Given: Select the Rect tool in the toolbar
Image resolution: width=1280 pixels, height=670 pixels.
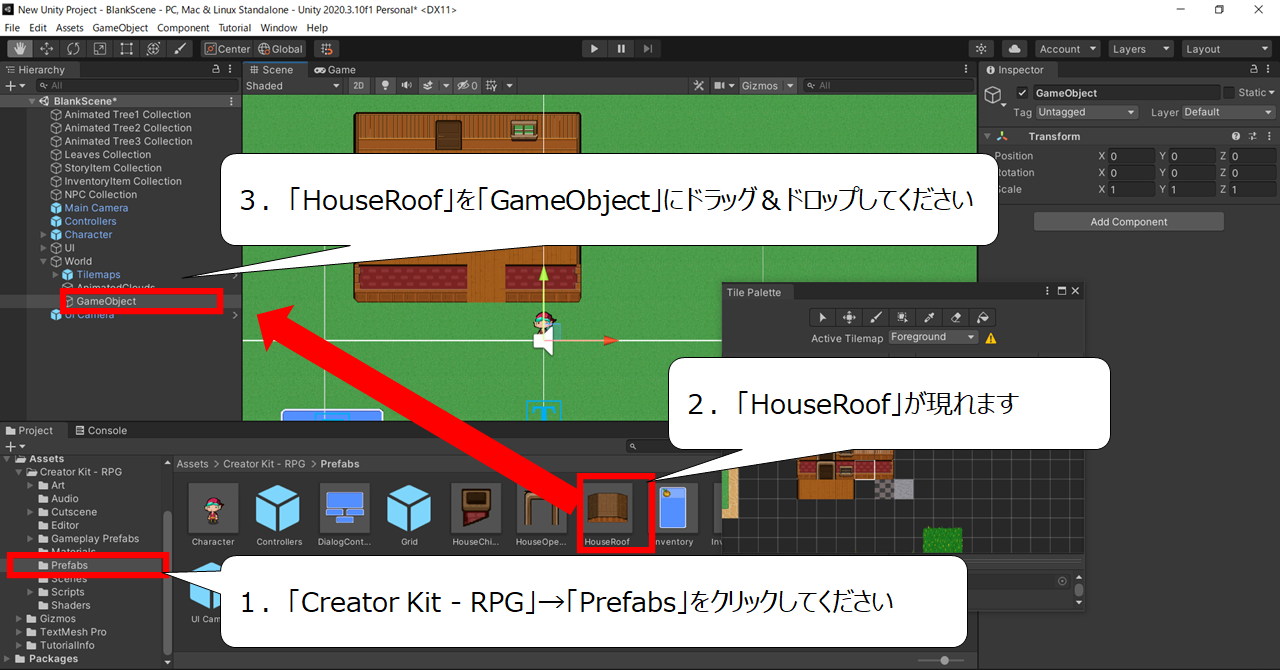Looking at the screenshot, I should tap(127, 49).
